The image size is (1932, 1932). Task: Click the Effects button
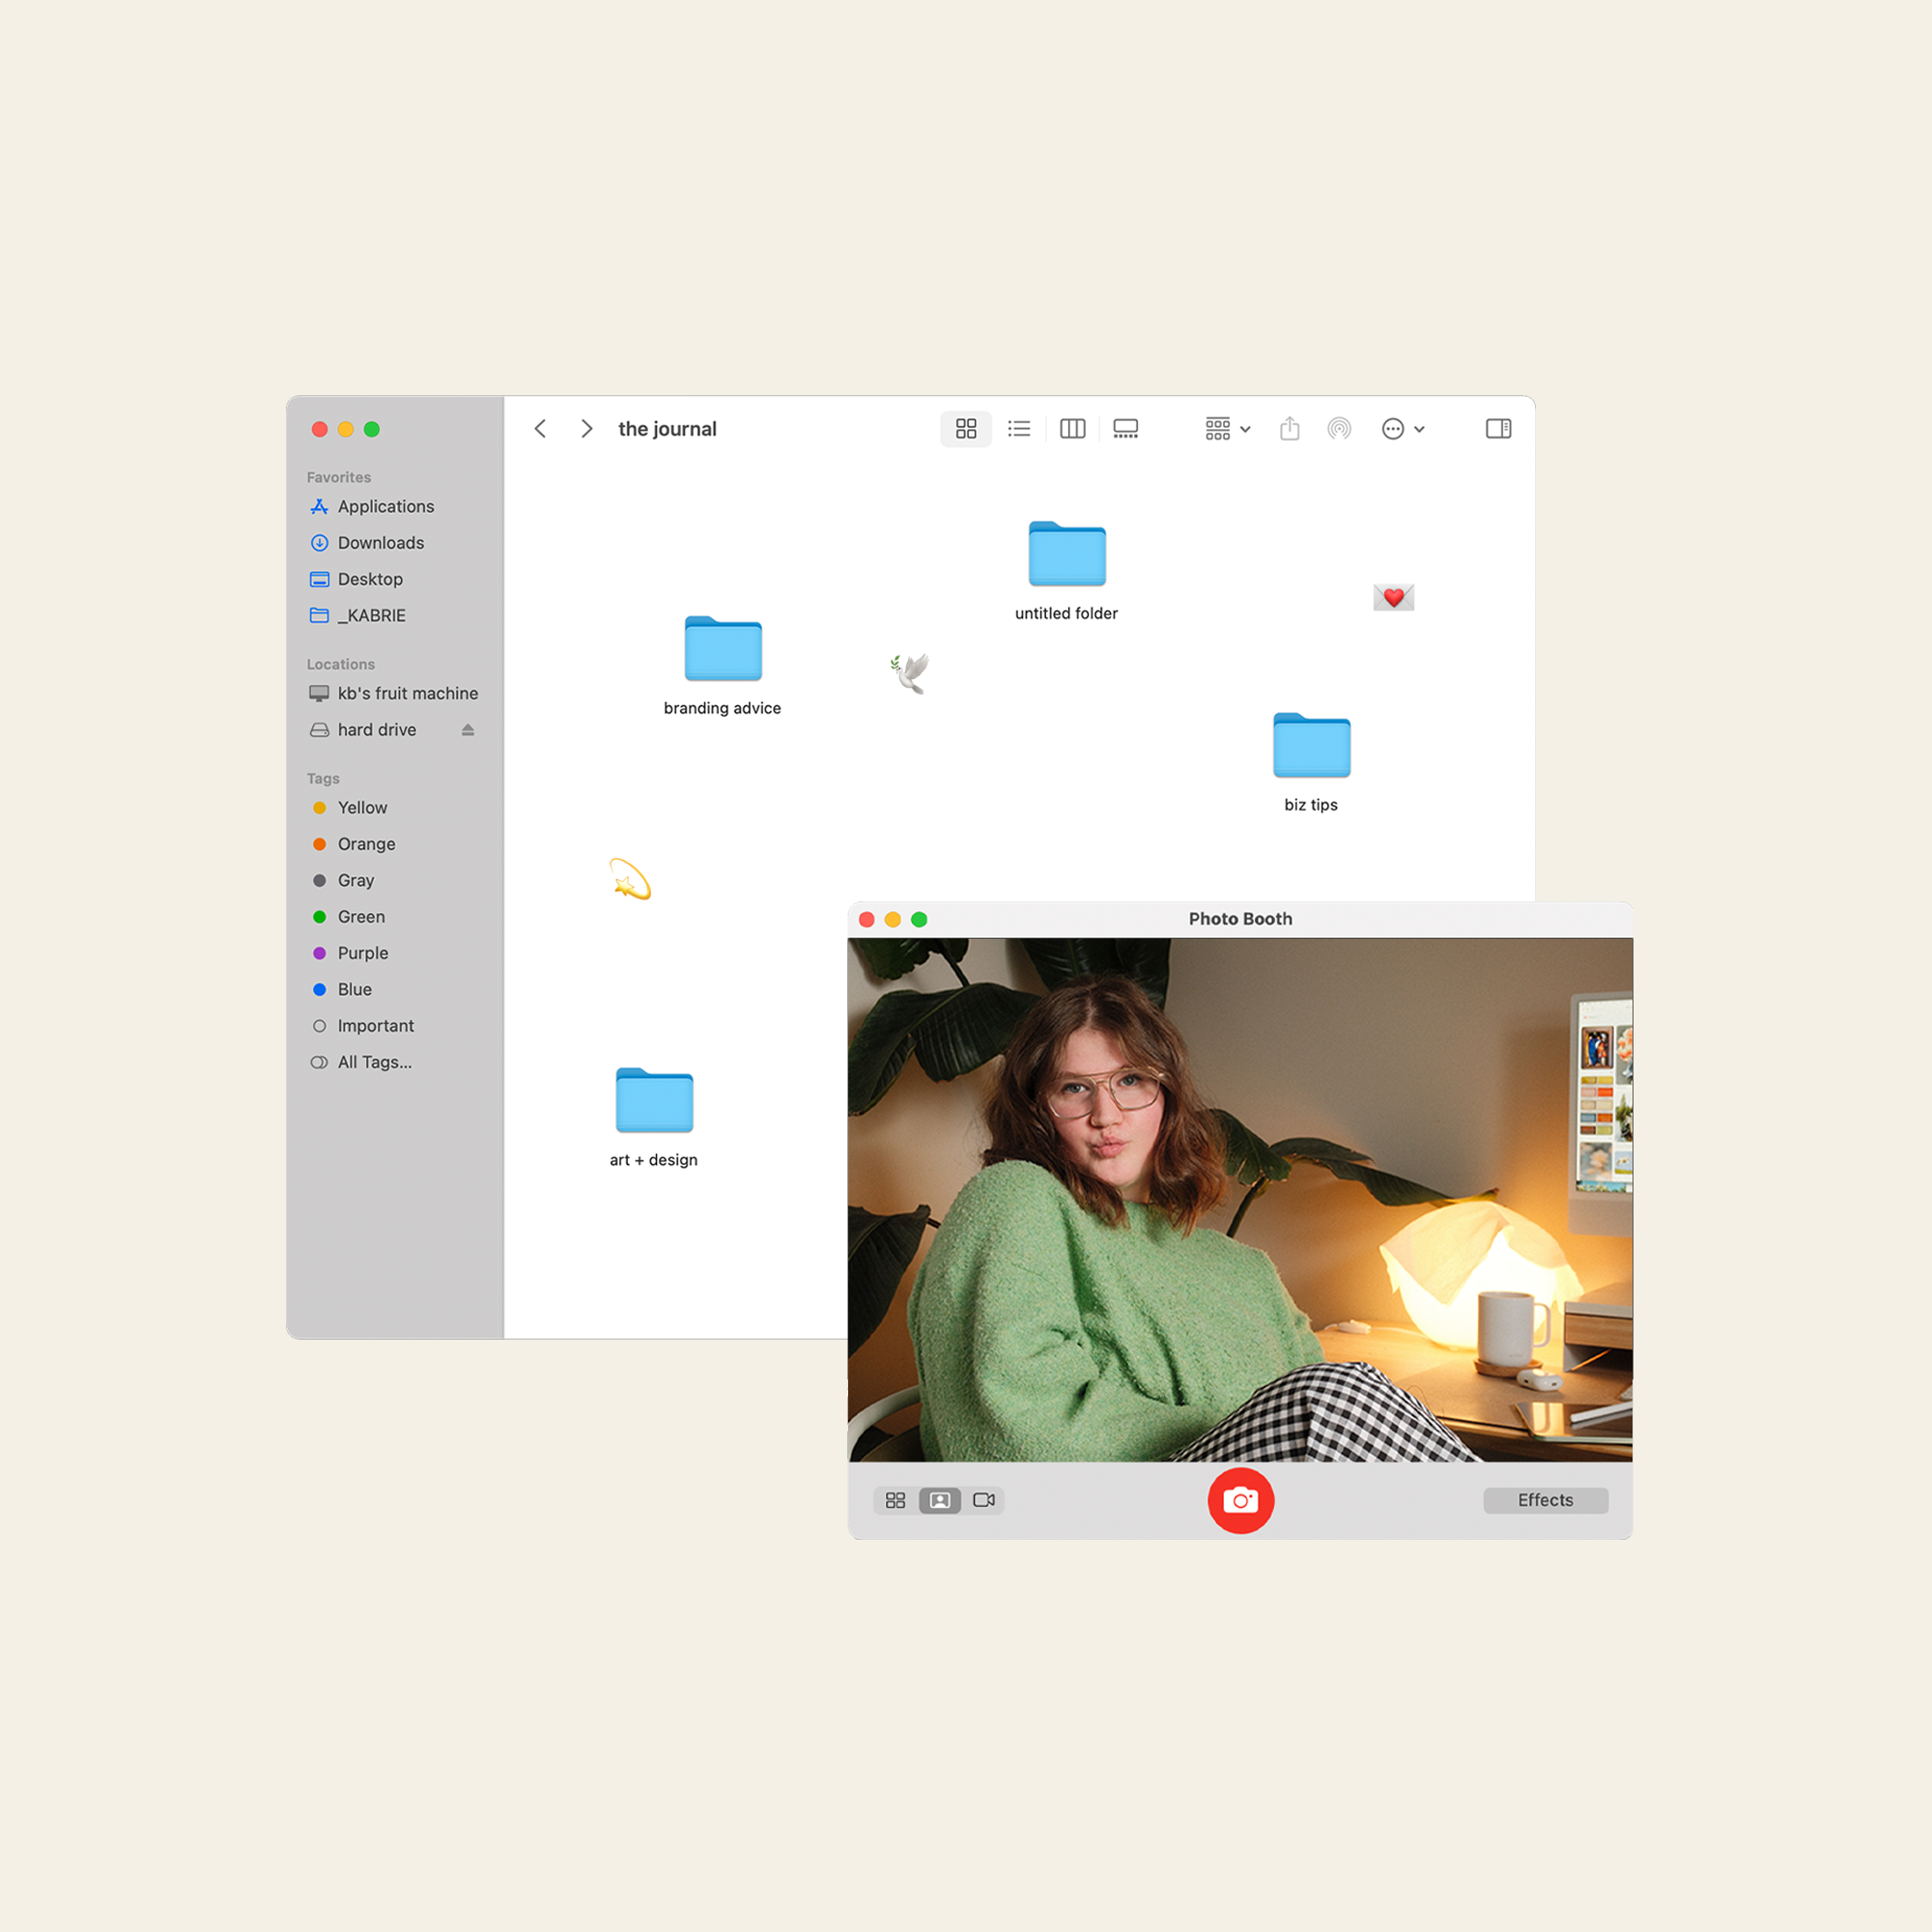[1545, 1500]
